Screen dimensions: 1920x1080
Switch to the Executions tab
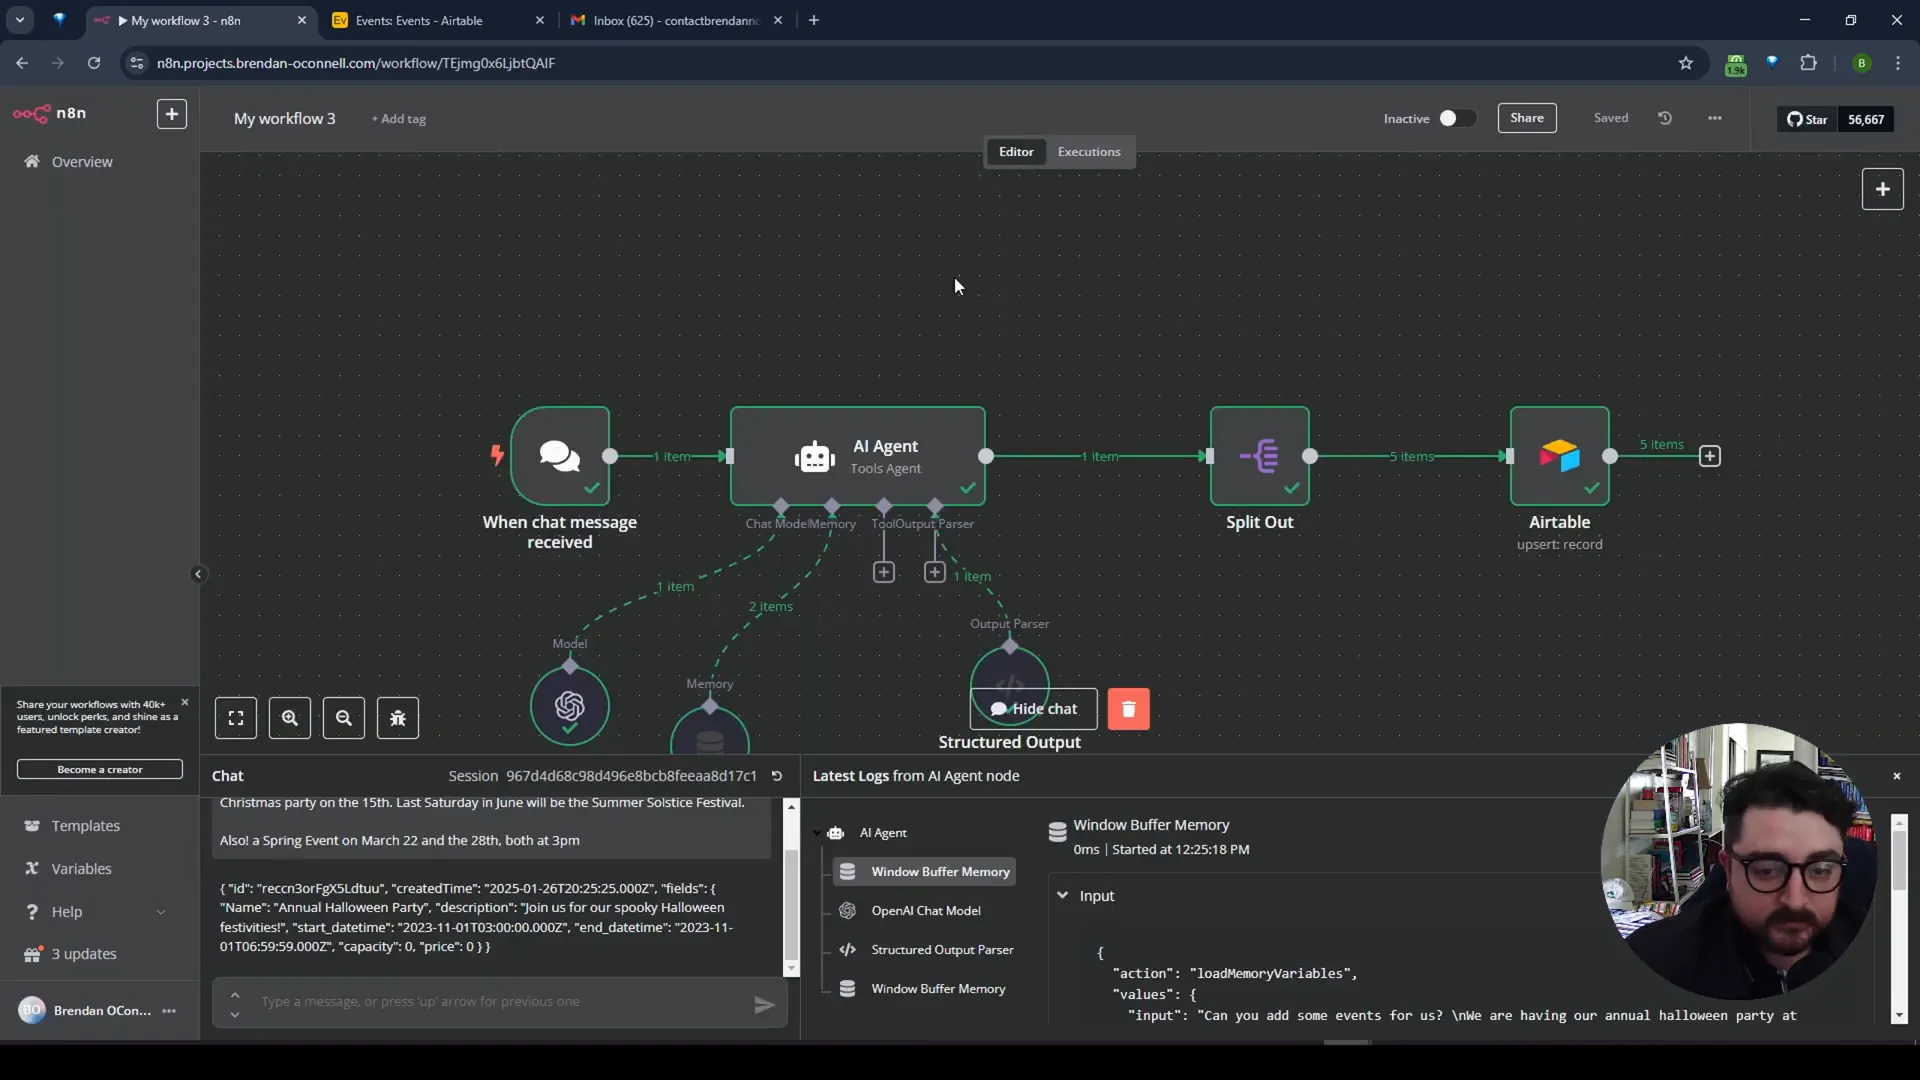tap(1089, 152)
